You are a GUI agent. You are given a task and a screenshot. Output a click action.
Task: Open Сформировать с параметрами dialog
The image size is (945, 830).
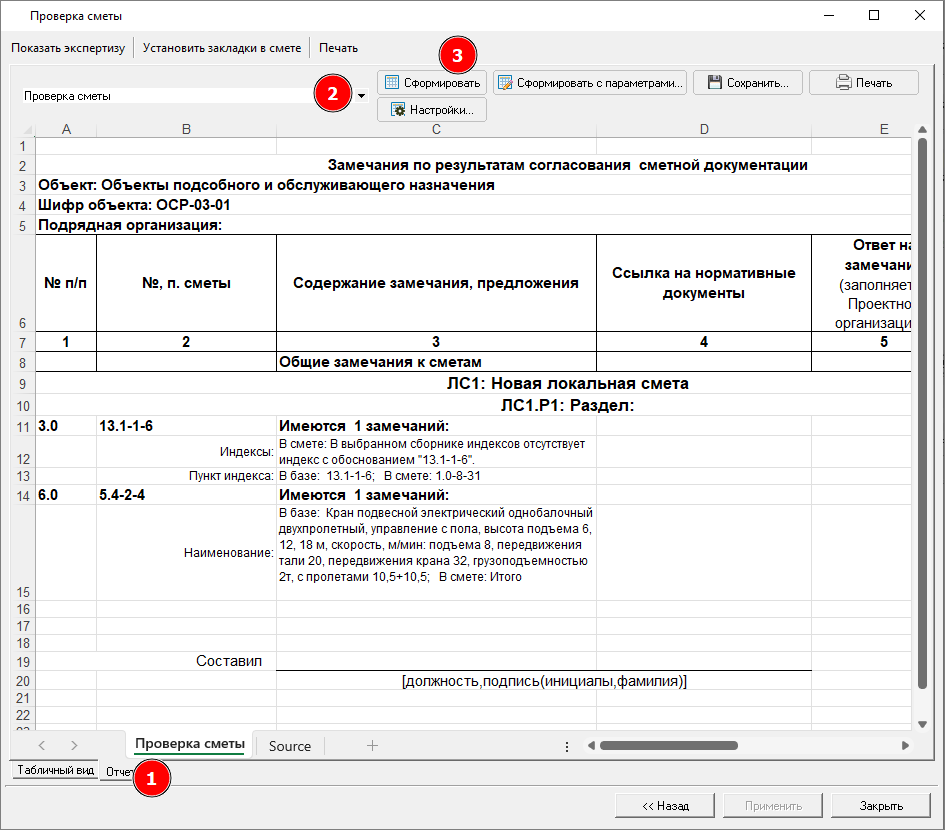(590, 83)
